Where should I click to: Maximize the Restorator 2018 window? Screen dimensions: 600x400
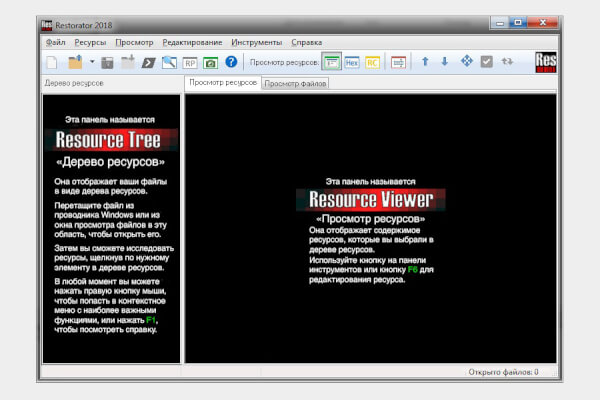pyautogui.click(x=518, y=23)
